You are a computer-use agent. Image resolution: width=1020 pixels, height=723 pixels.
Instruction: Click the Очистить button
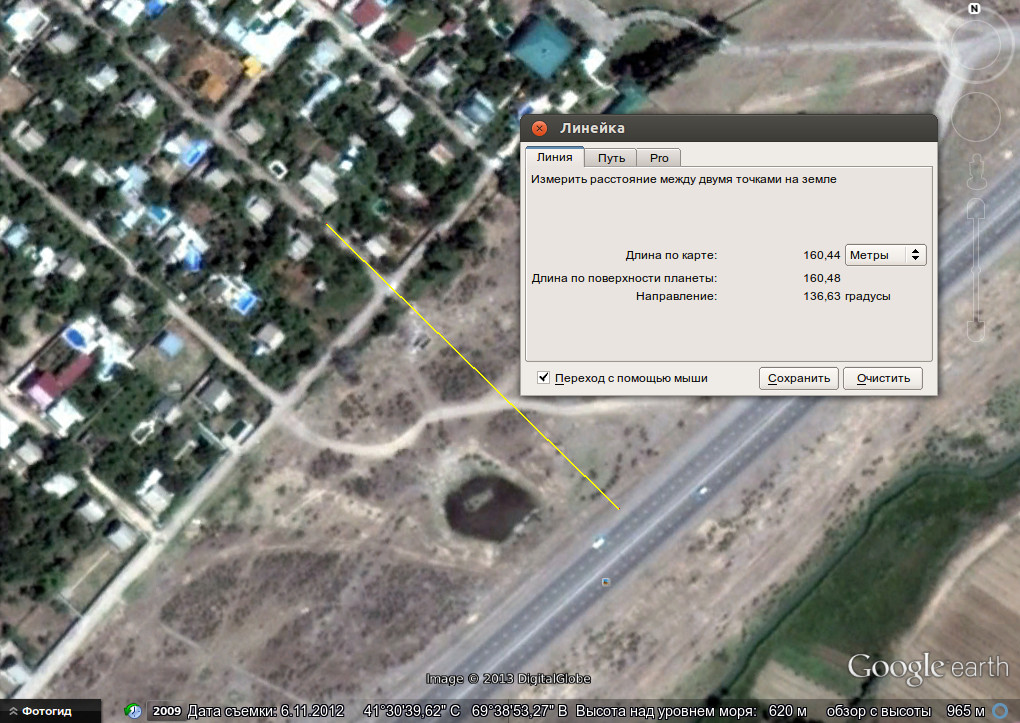[x=882, y=378]
